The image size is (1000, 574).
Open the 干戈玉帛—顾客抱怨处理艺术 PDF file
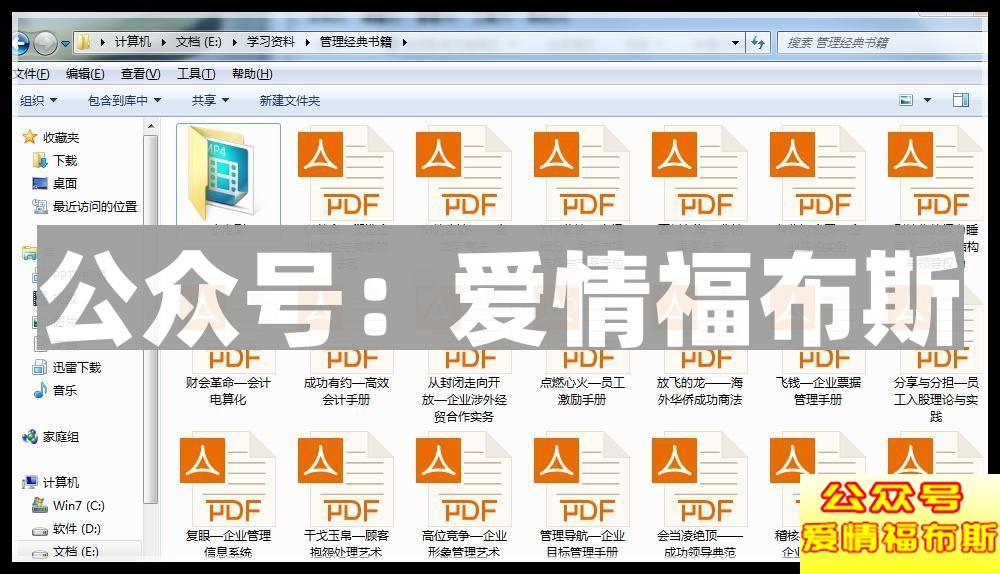tap(346, 480)
